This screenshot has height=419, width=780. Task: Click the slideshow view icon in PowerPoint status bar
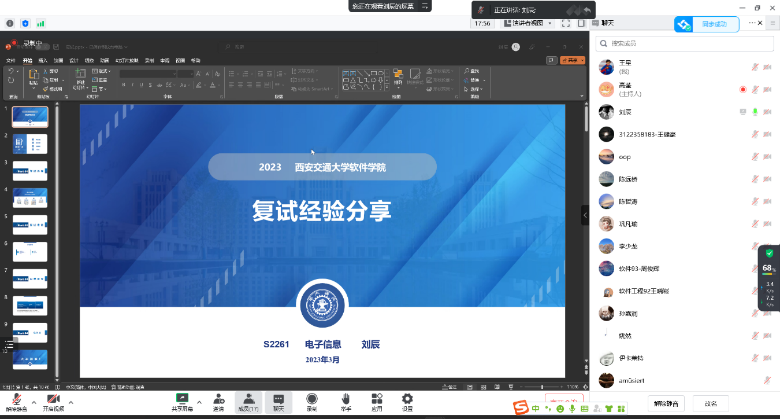511,387
